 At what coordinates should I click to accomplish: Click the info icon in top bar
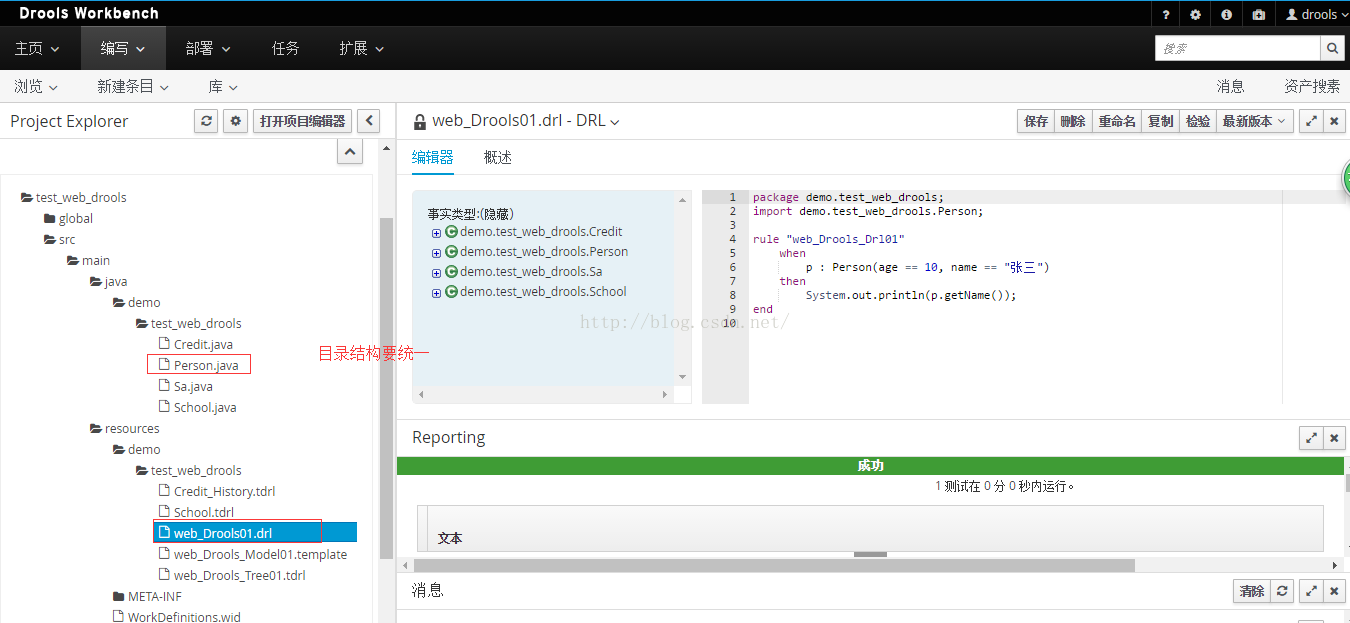click(1227, 14)
